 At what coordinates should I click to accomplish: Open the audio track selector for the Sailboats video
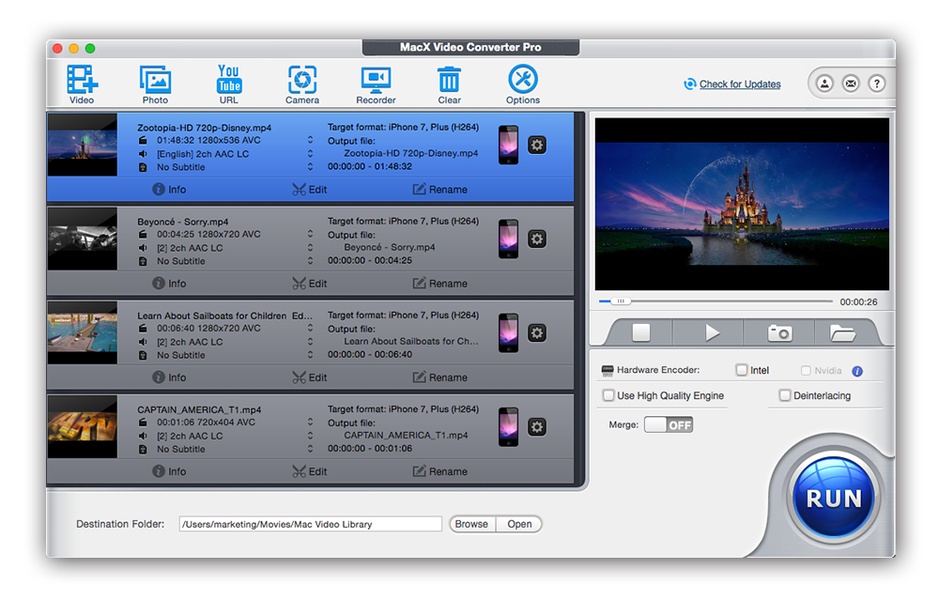(310, 342)
